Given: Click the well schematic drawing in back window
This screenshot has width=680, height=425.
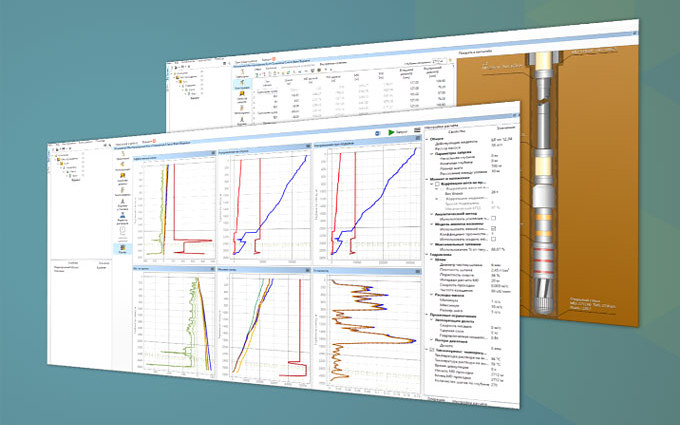Looking at the screenshot, I should point(545,182).
